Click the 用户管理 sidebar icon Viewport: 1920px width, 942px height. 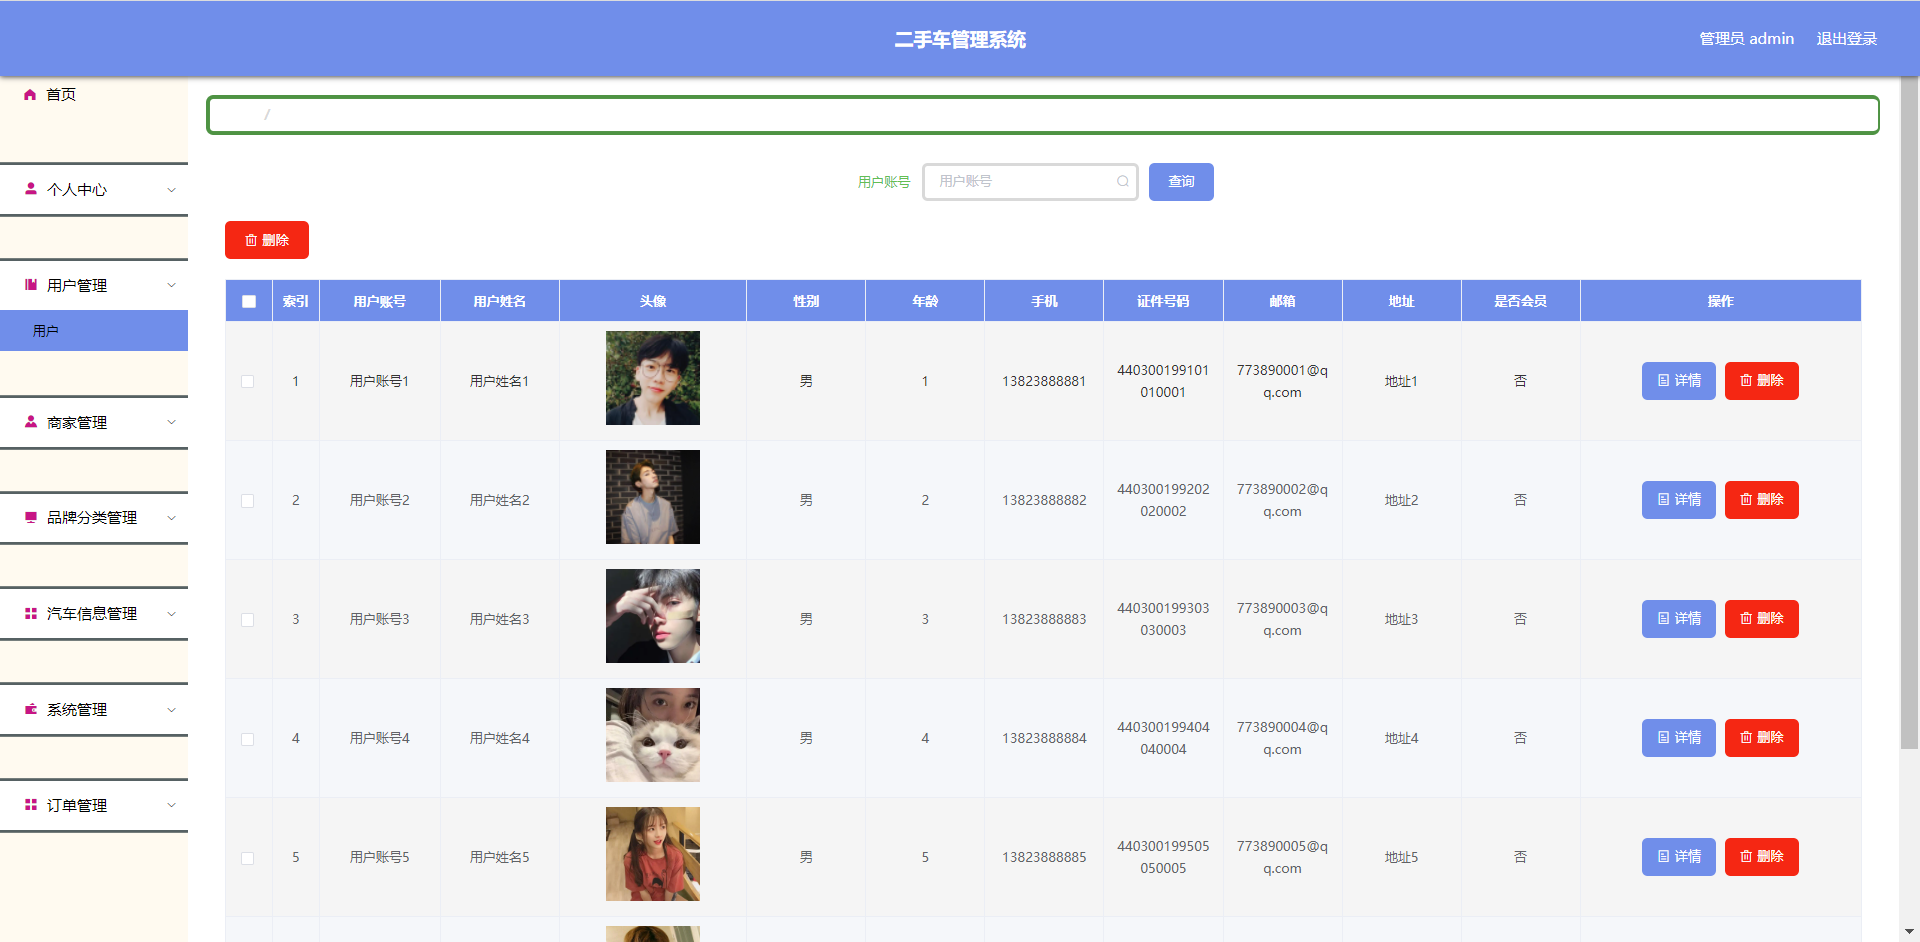pos(31,285)
